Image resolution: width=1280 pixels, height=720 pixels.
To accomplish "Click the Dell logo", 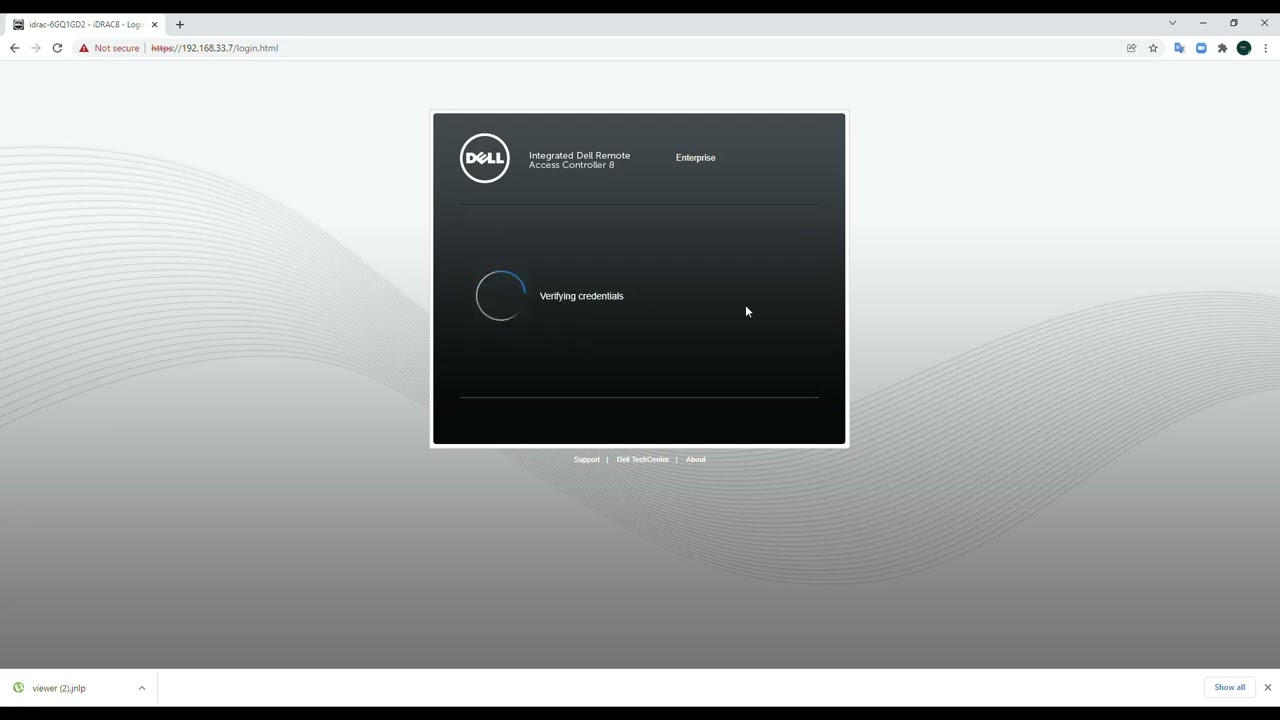I will pos(485,158).
